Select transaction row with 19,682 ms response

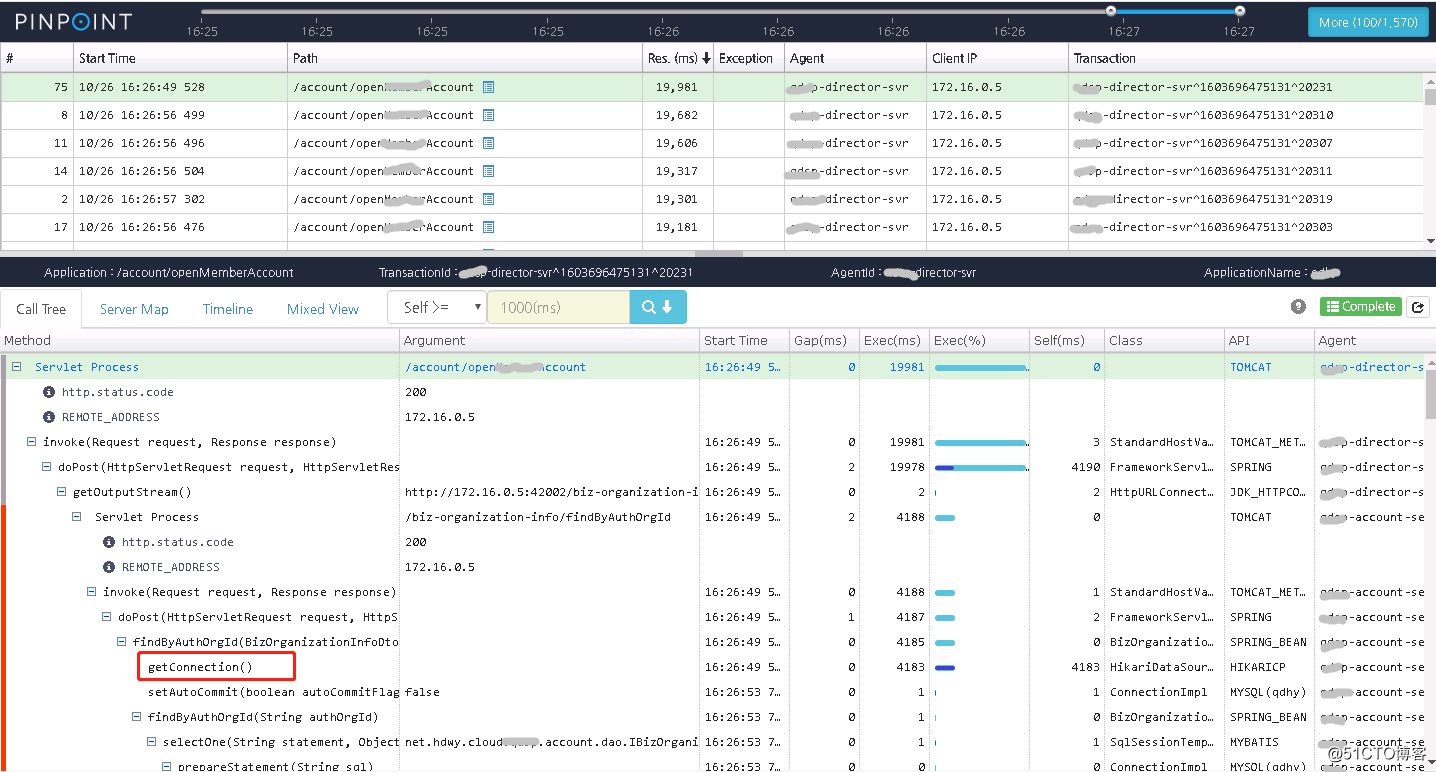[712, 115]
